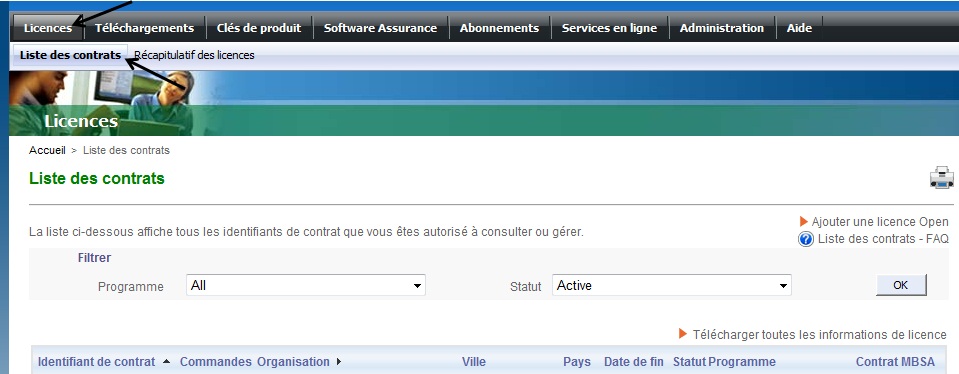Go to Clés de produit
This screenshot has width=959, height=374.
(x=259, y=28)
